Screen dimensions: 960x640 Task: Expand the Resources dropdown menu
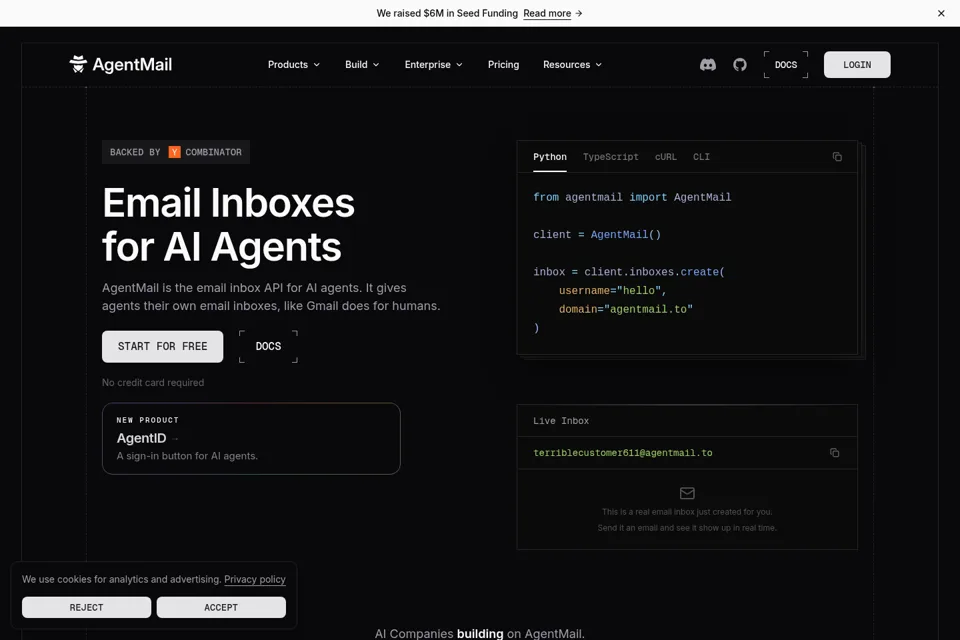pyautogui.click(x=572, y=64)
